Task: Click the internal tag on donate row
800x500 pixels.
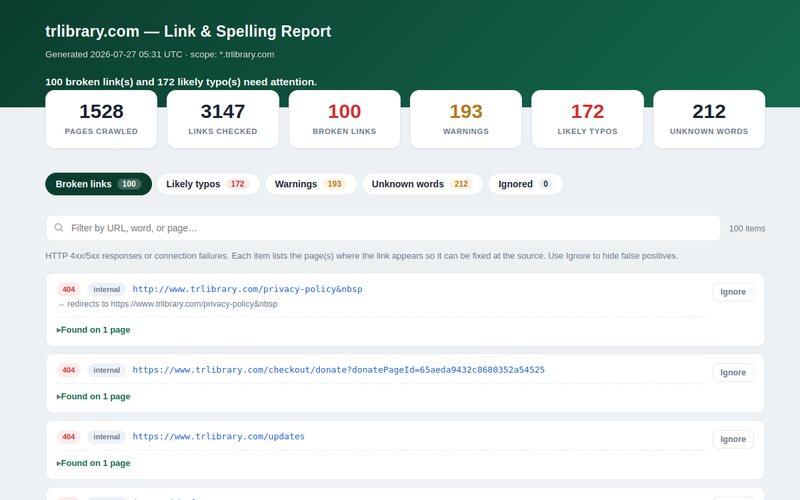Action: 107,370
